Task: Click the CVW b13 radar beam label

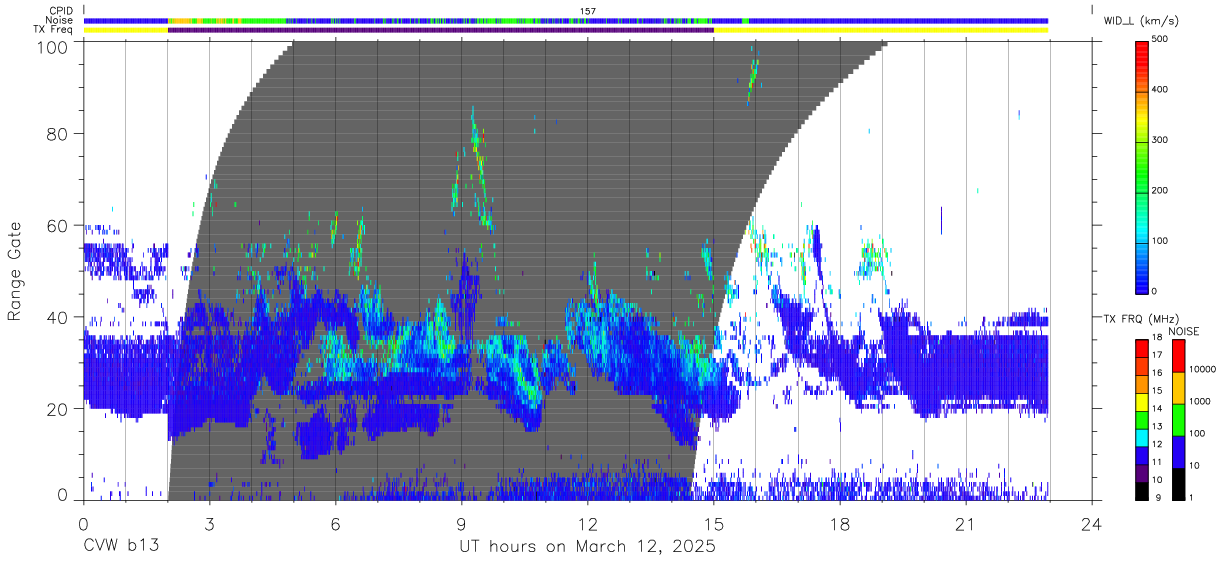Action: pos(119,547)
